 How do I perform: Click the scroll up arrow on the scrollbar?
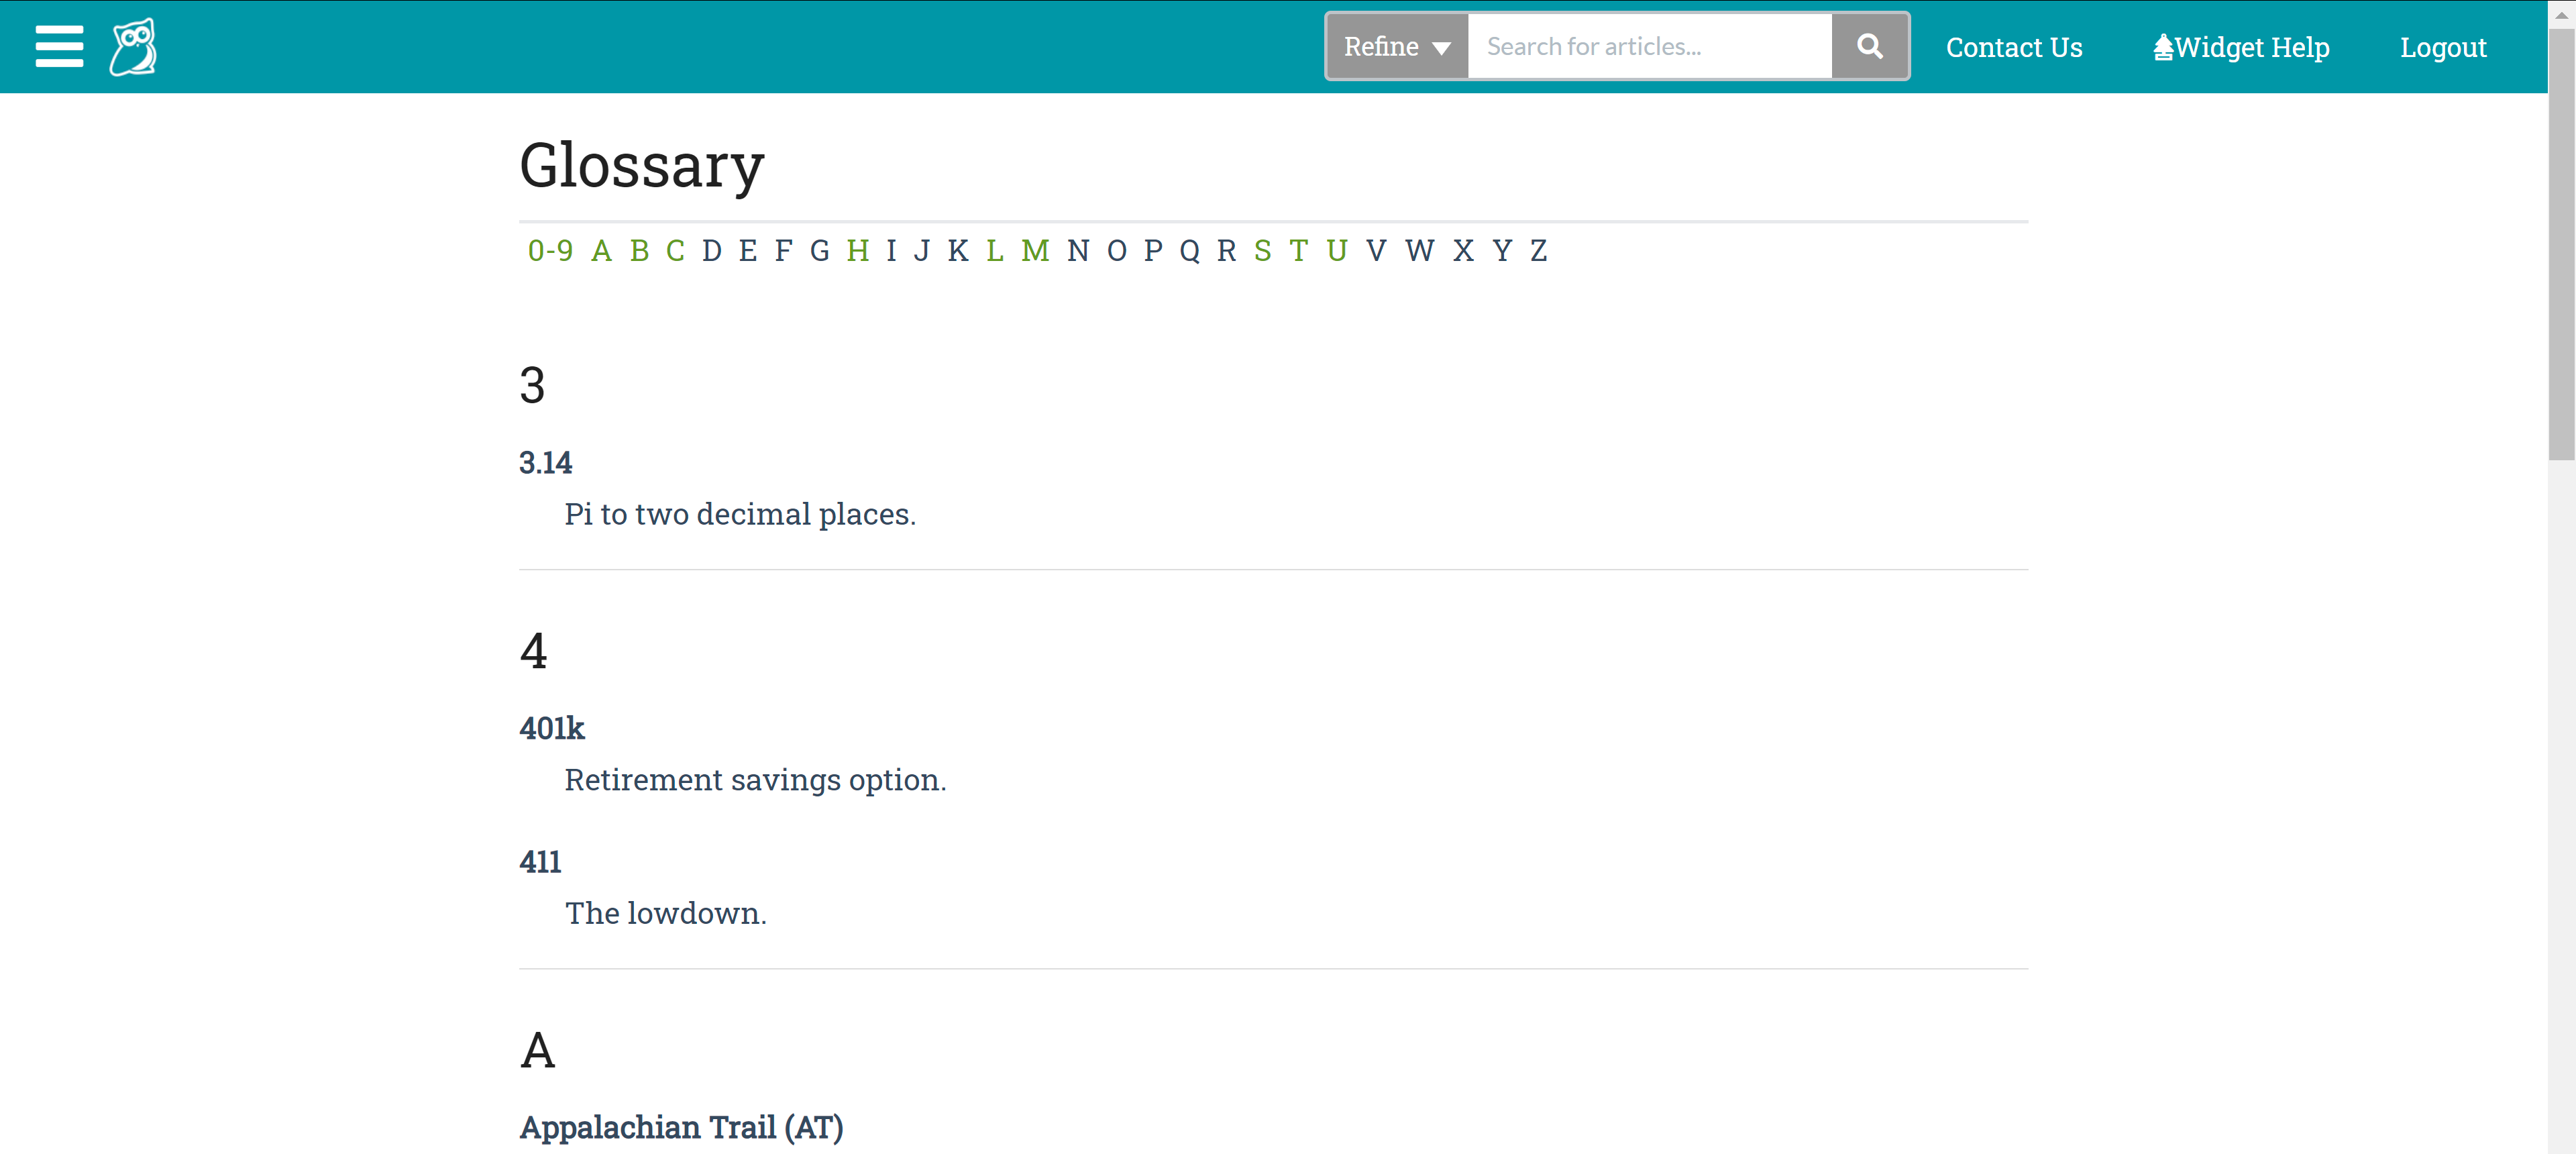(2561, 14)
